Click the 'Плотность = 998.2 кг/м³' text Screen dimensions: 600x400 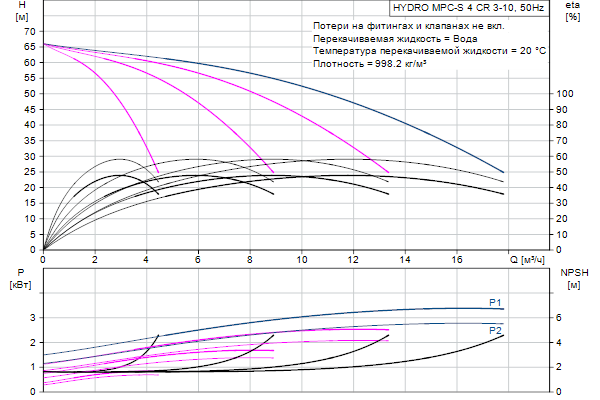click(372, 63)
